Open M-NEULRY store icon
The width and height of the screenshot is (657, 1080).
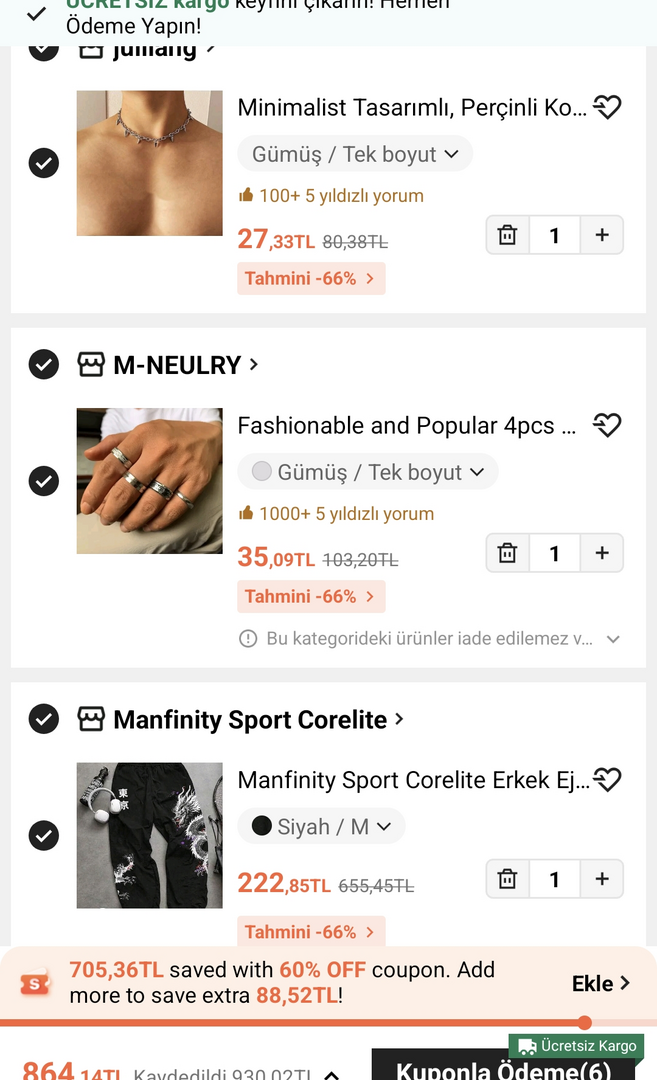(91, 365)
